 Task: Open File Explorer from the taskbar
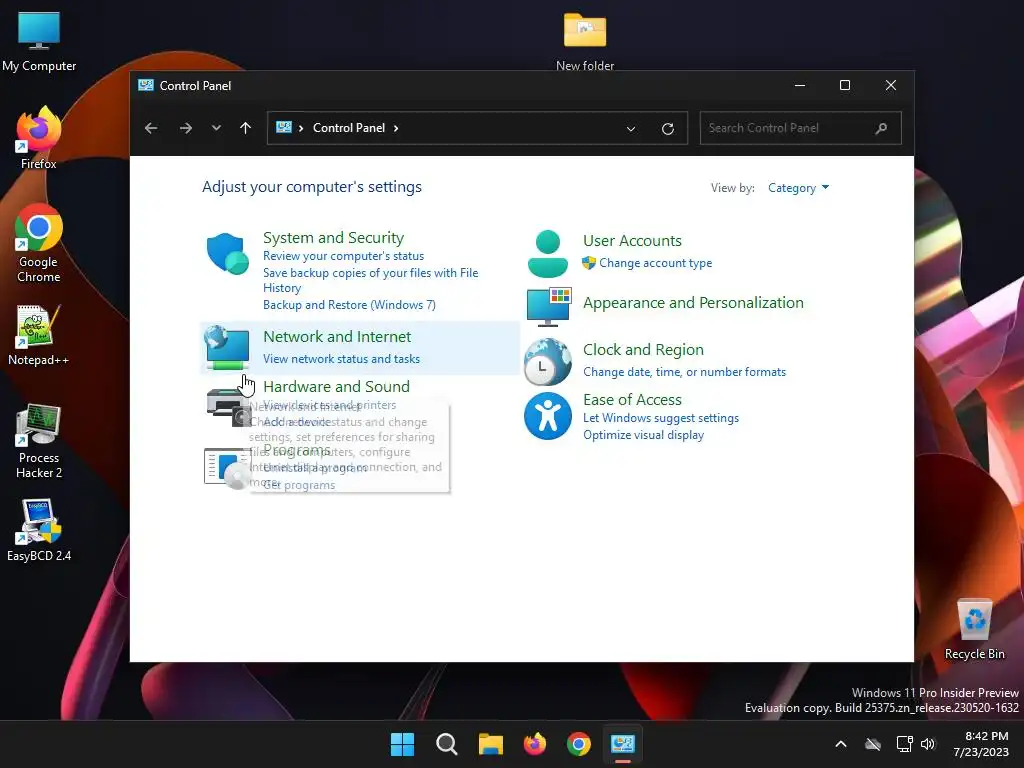[x=490, y=744]
